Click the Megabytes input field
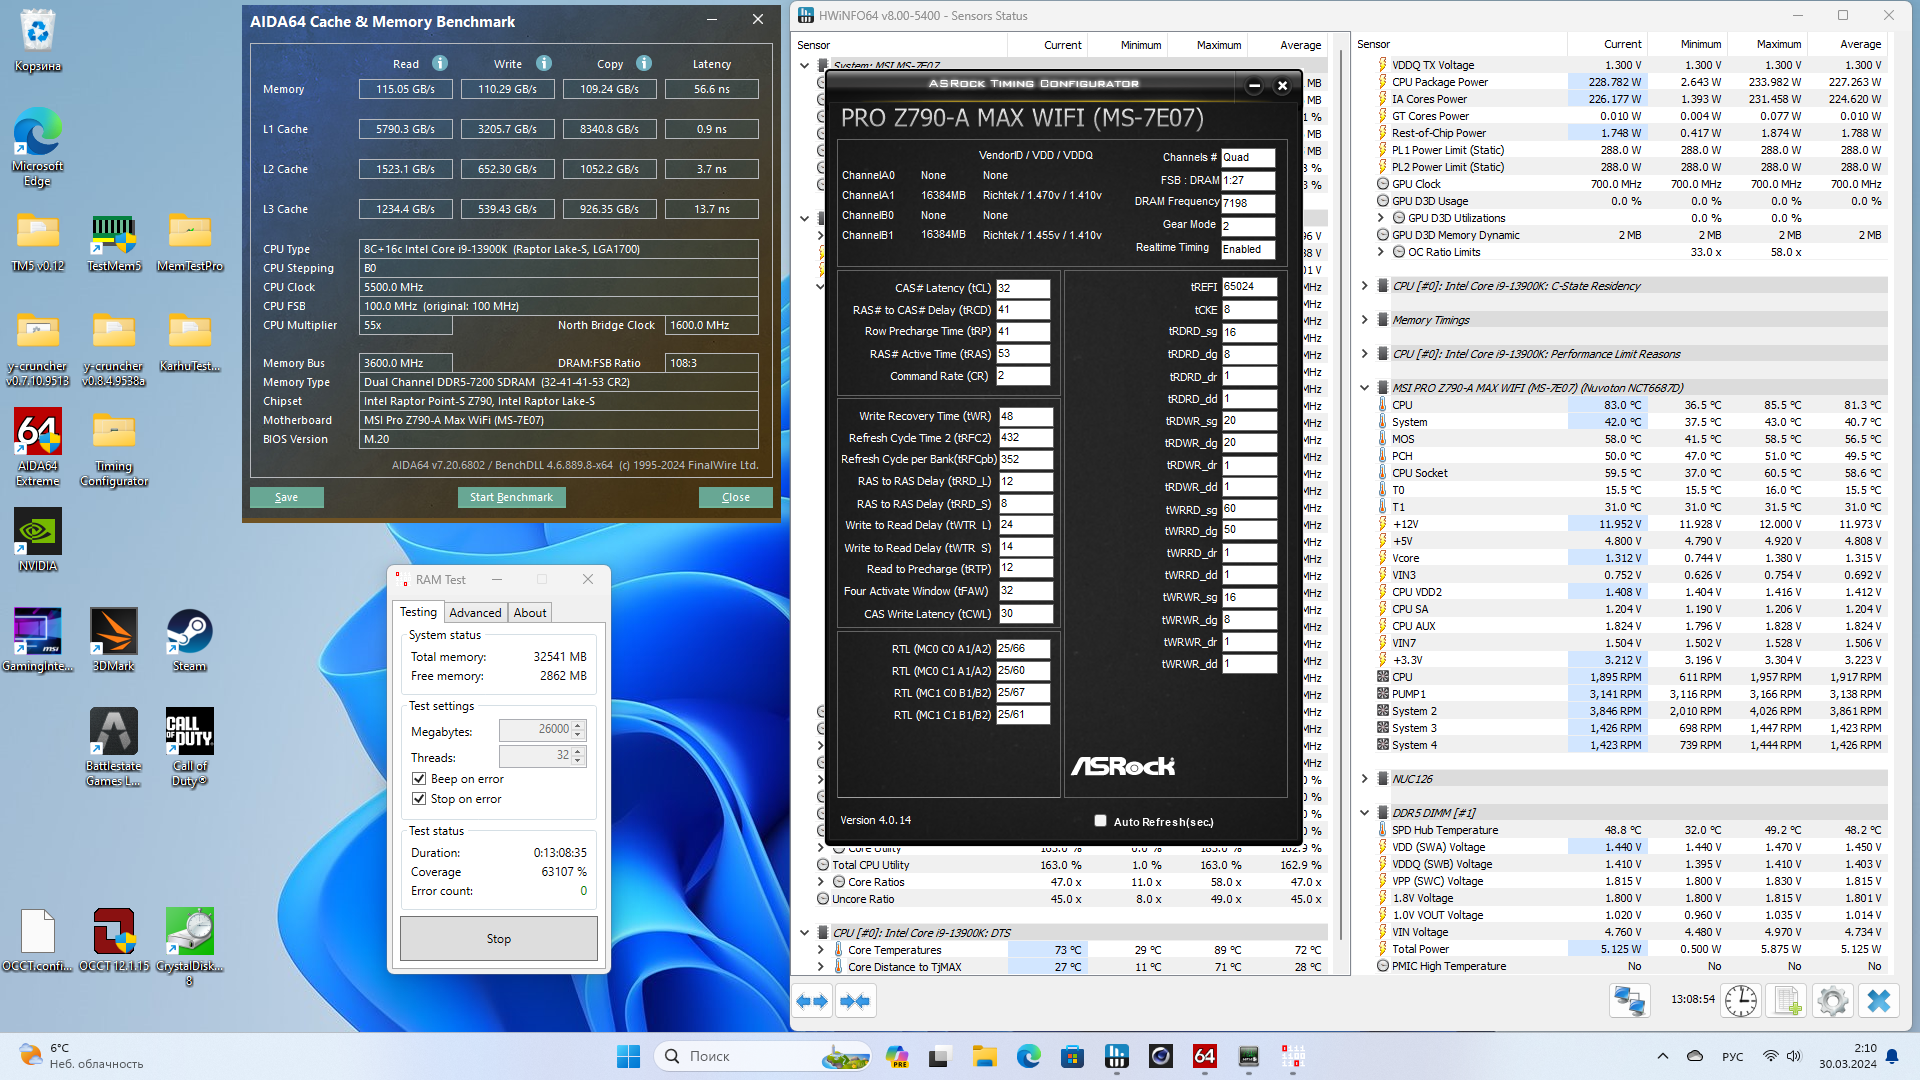The width and height of the screenshot is (1920, 1080). [x=535, y=731]
